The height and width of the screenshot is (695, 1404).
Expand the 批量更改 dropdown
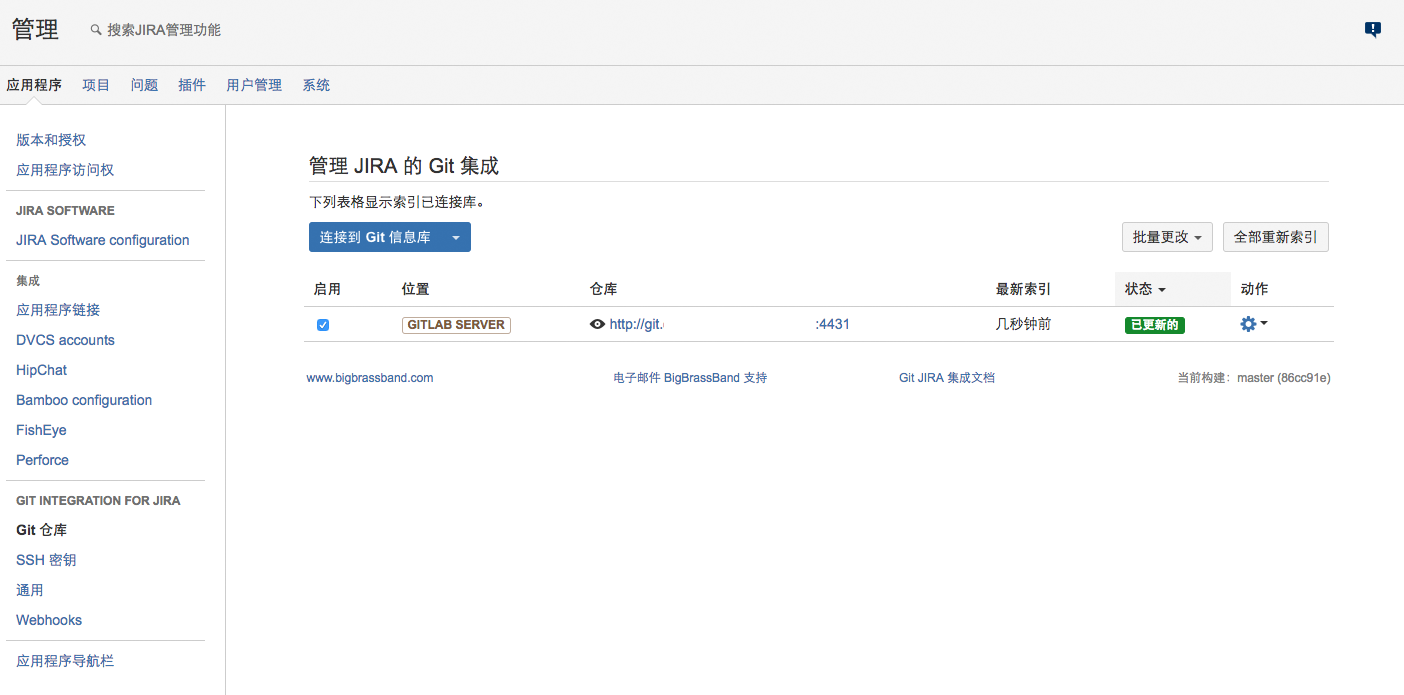coord(1166,237)
